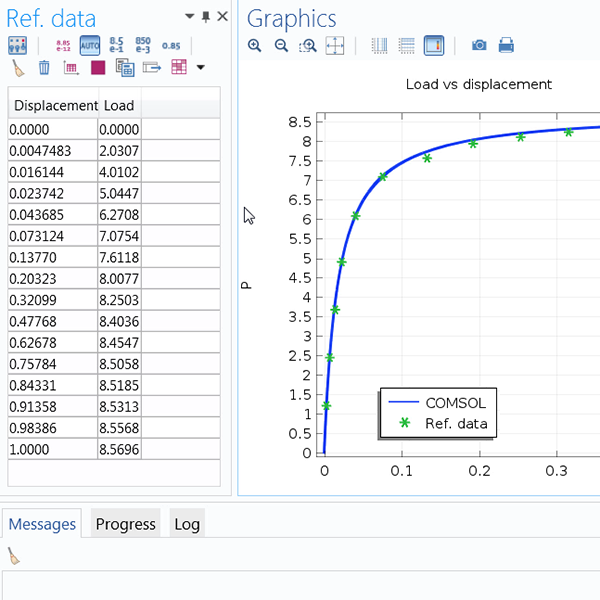Screen dimensions: 600x600
Task: Click the Displacement column header
Action: point(55,105)
